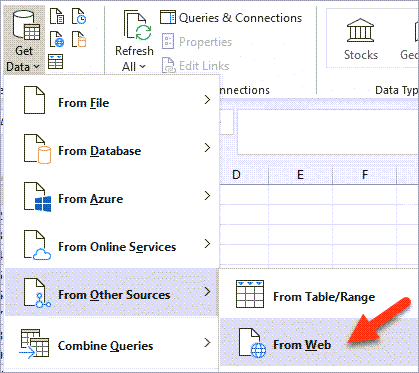Click the From Online Services cloud icon
The width and height of the screenshot is (419, 373).
[x=37, y=245]
